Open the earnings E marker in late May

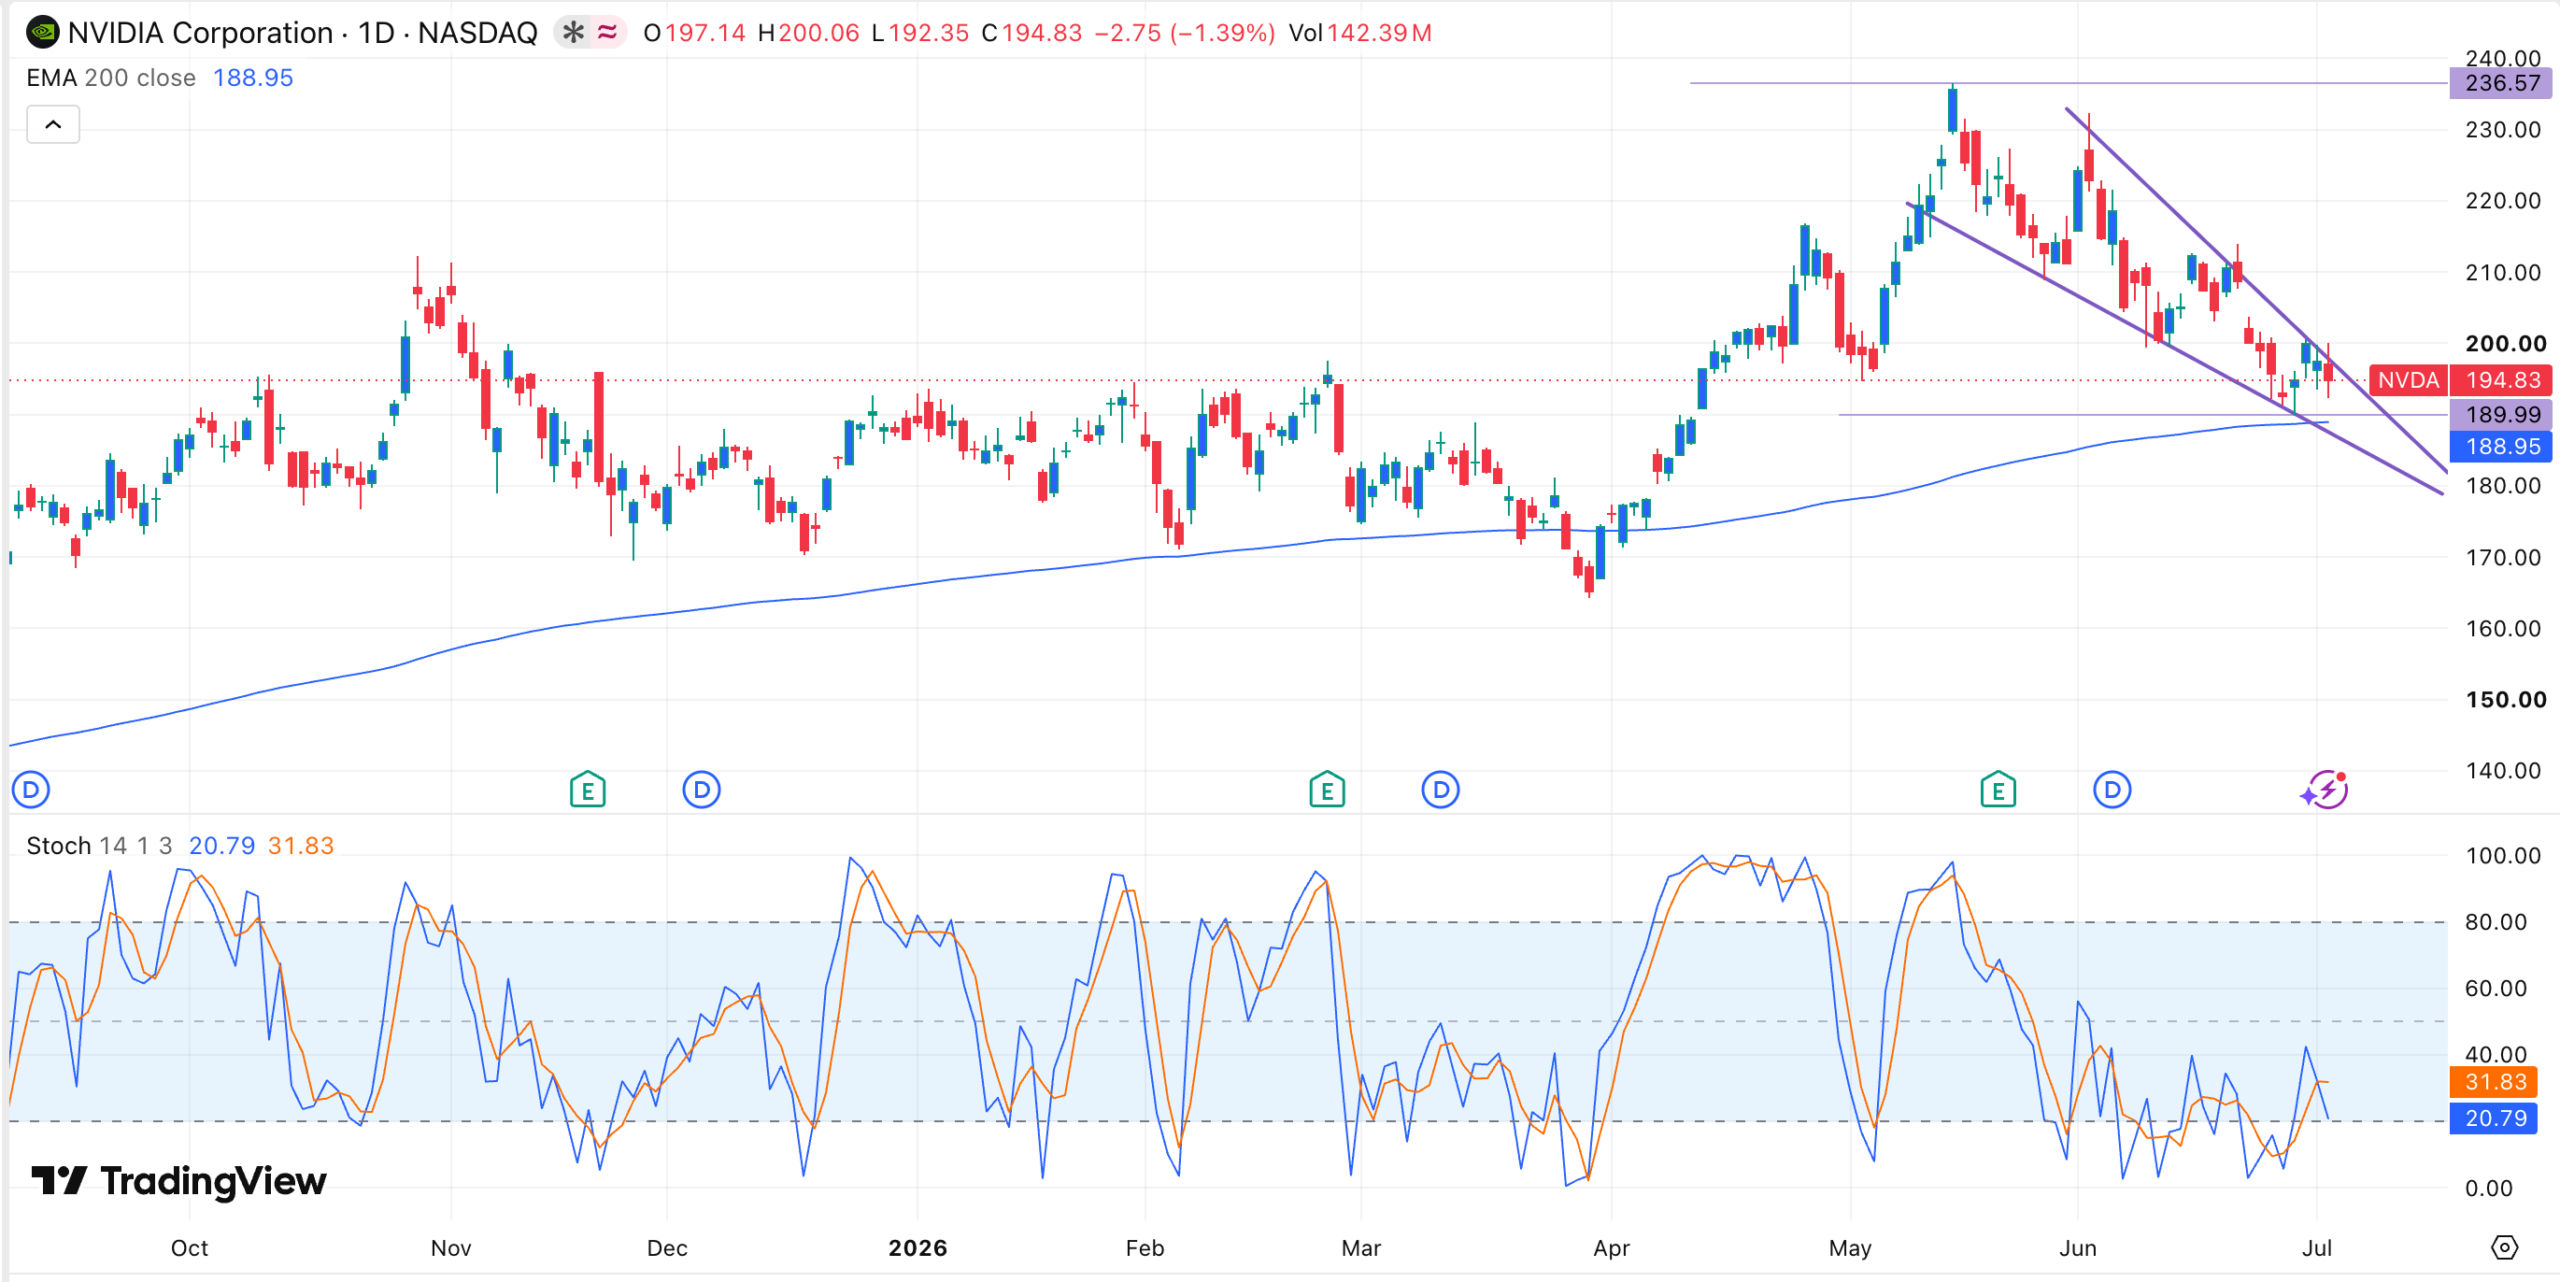point(1998,790)
